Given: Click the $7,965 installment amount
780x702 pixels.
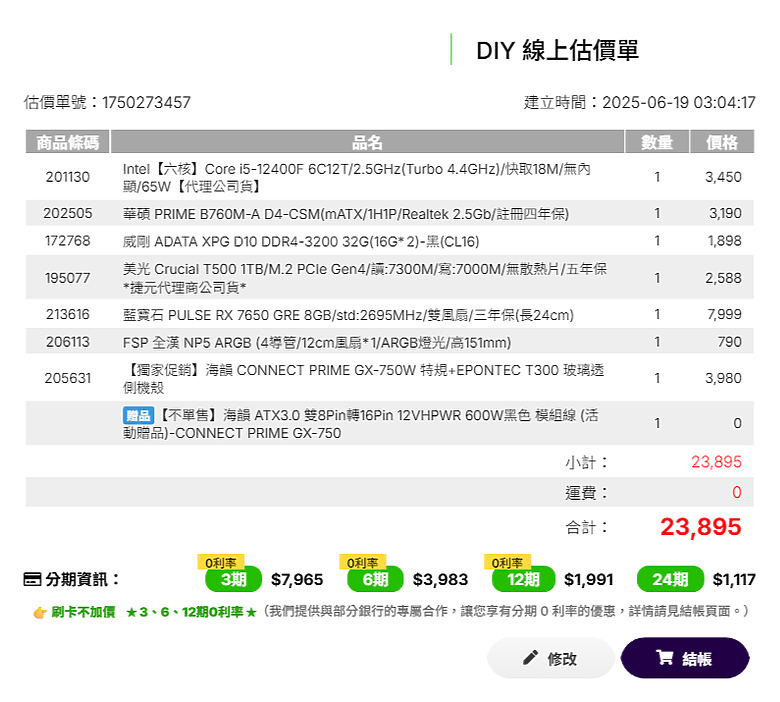Looking at the screenshot, I should (297, 579).
